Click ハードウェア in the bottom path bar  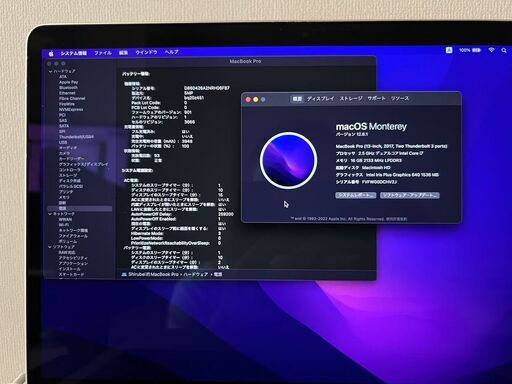tap(195, 274)
